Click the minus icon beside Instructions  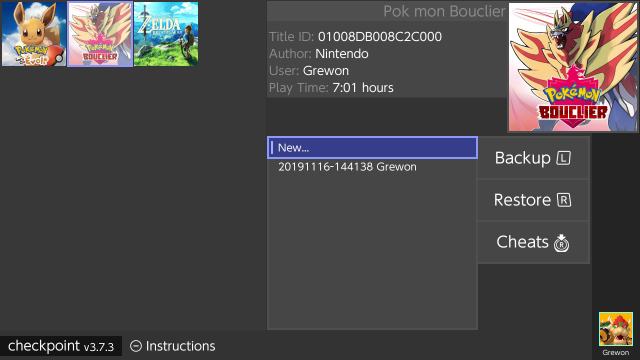click(x=136, y=346)
